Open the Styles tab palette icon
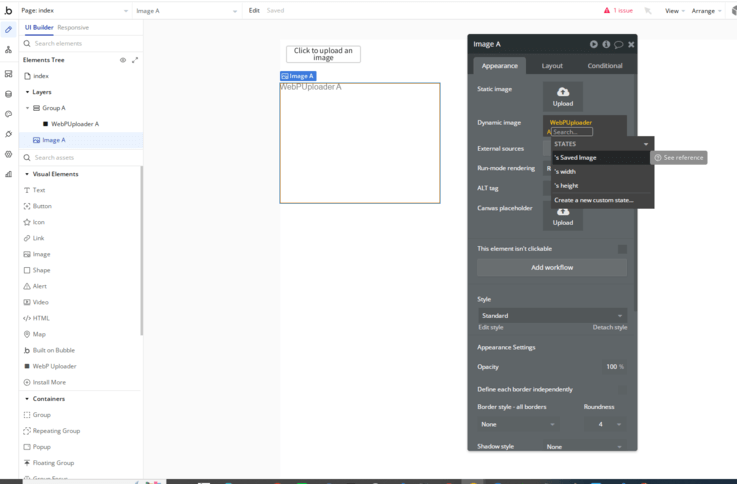Image resolution: width=737 pixels, height=484 pixels. pos(8,114)
